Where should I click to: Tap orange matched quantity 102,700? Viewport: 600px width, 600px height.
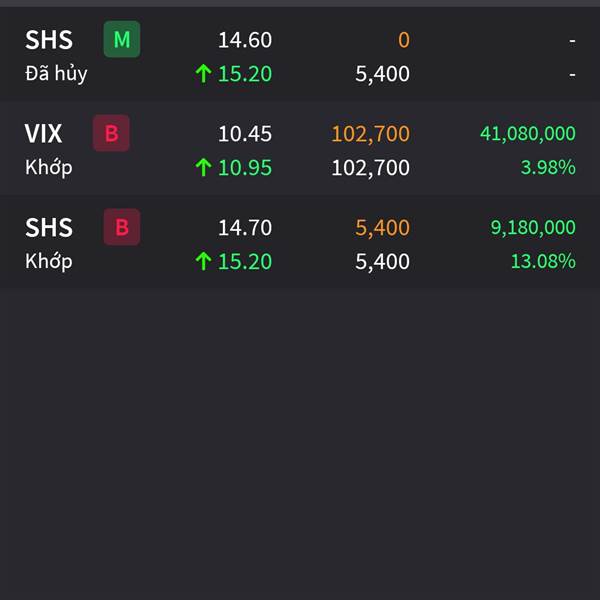tap(370, 134)
